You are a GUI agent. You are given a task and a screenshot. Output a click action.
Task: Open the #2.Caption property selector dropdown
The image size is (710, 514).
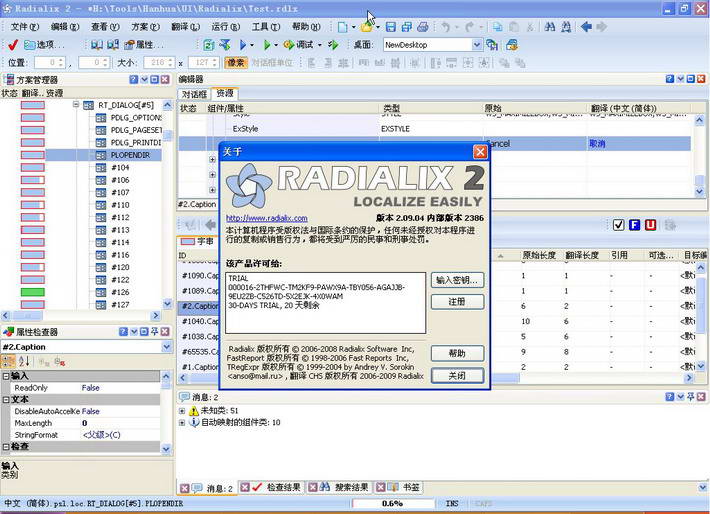pos(167,347)
